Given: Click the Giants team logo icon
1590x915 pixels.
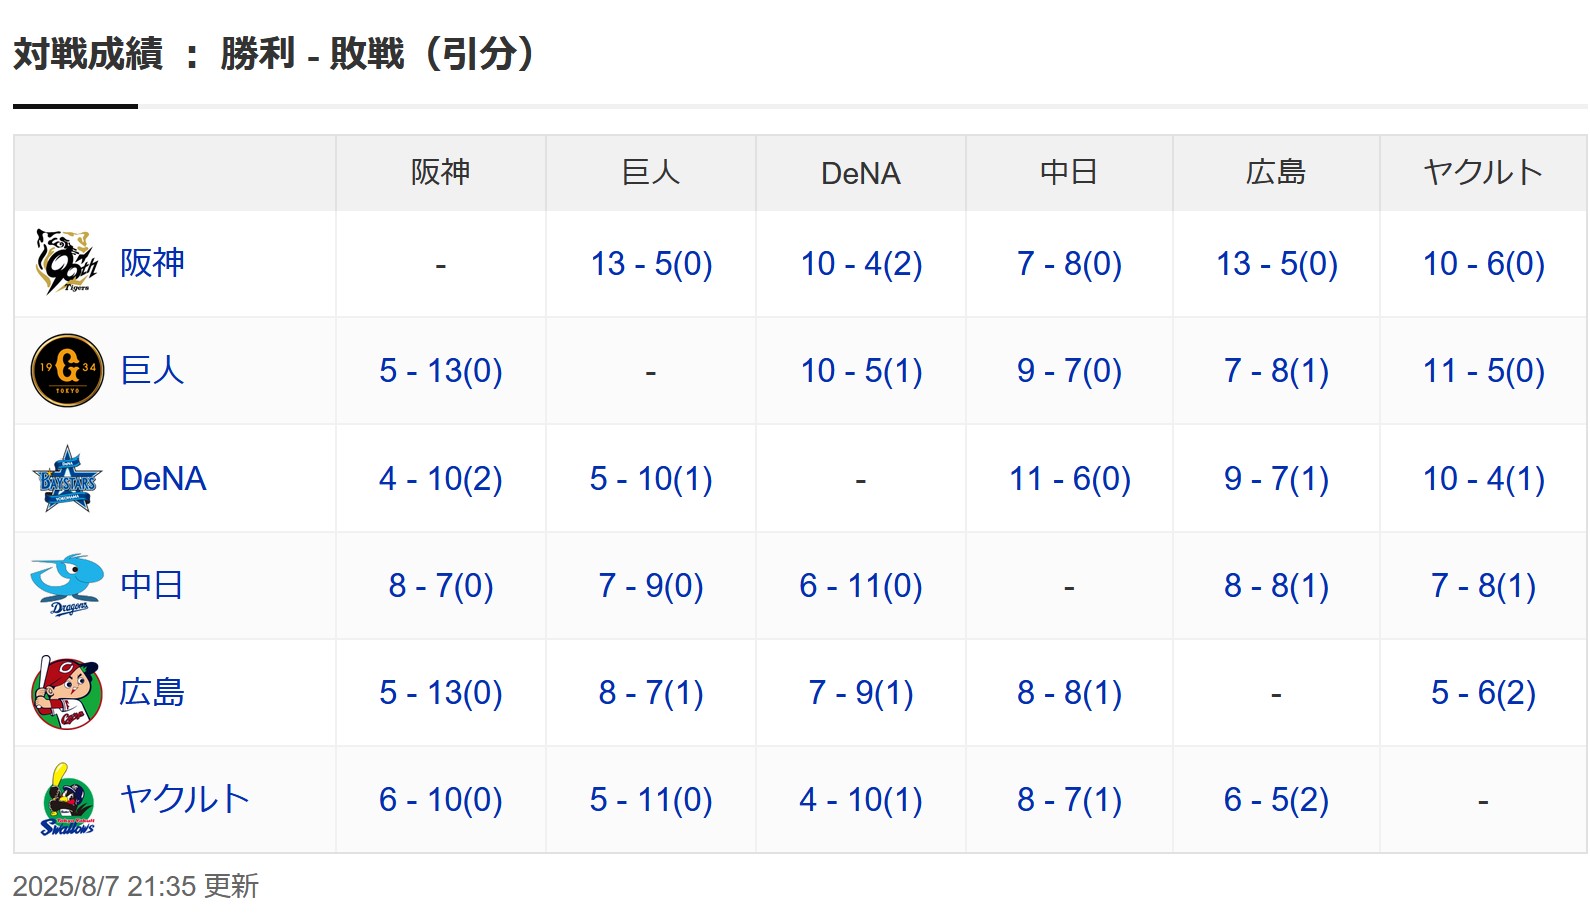Looking at the screenshot, I should pyautogui.click(x=67, y=371).
